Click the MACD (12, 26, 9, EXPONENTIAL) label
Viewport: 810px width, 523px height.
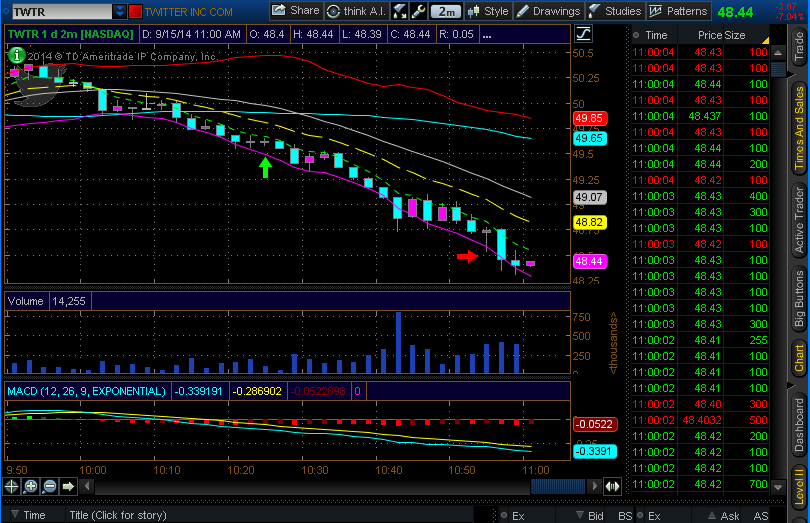86,391
